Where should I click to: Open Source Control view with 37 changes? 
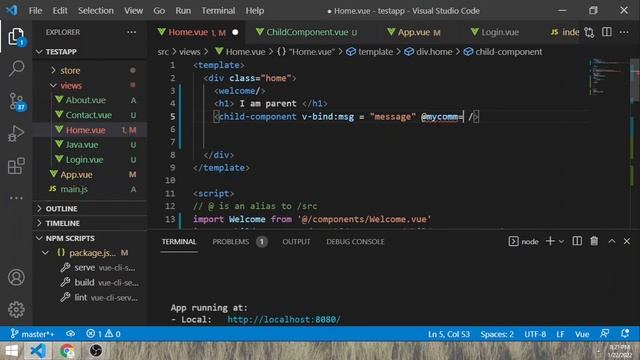pyautogui.click(x=16, y=101)
